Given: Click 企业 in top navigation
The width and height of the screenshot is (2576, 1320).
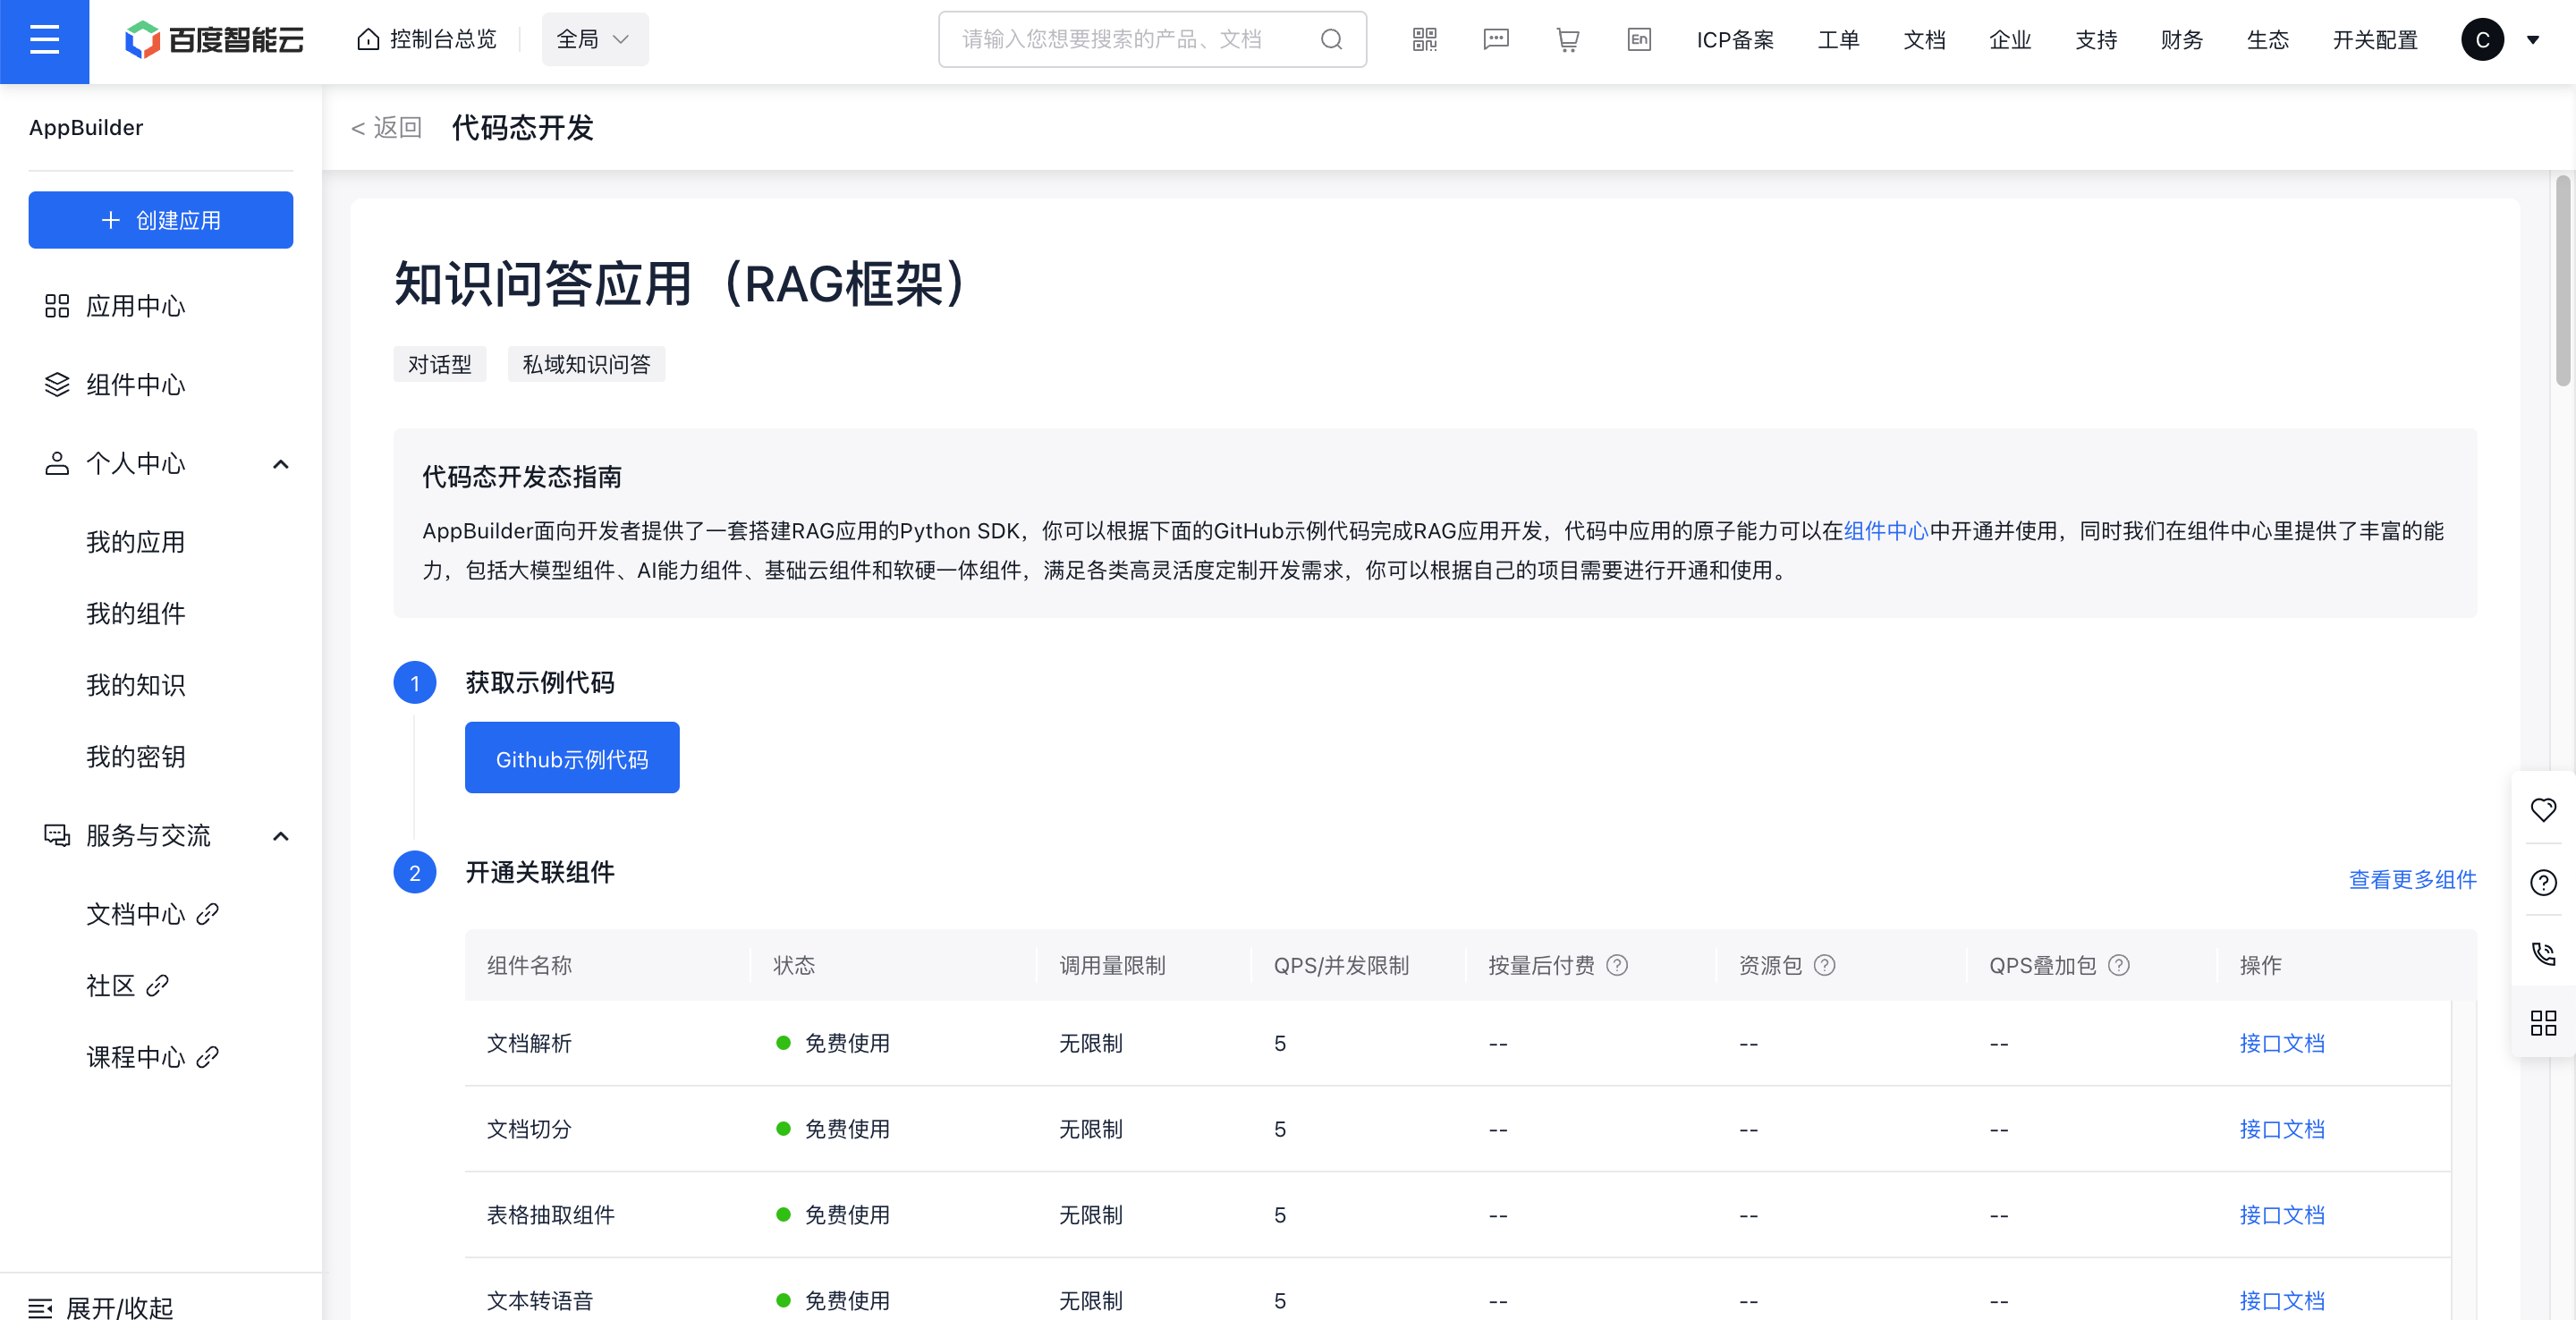Looking at the screenshot, I should click(x=2010, y=40).
